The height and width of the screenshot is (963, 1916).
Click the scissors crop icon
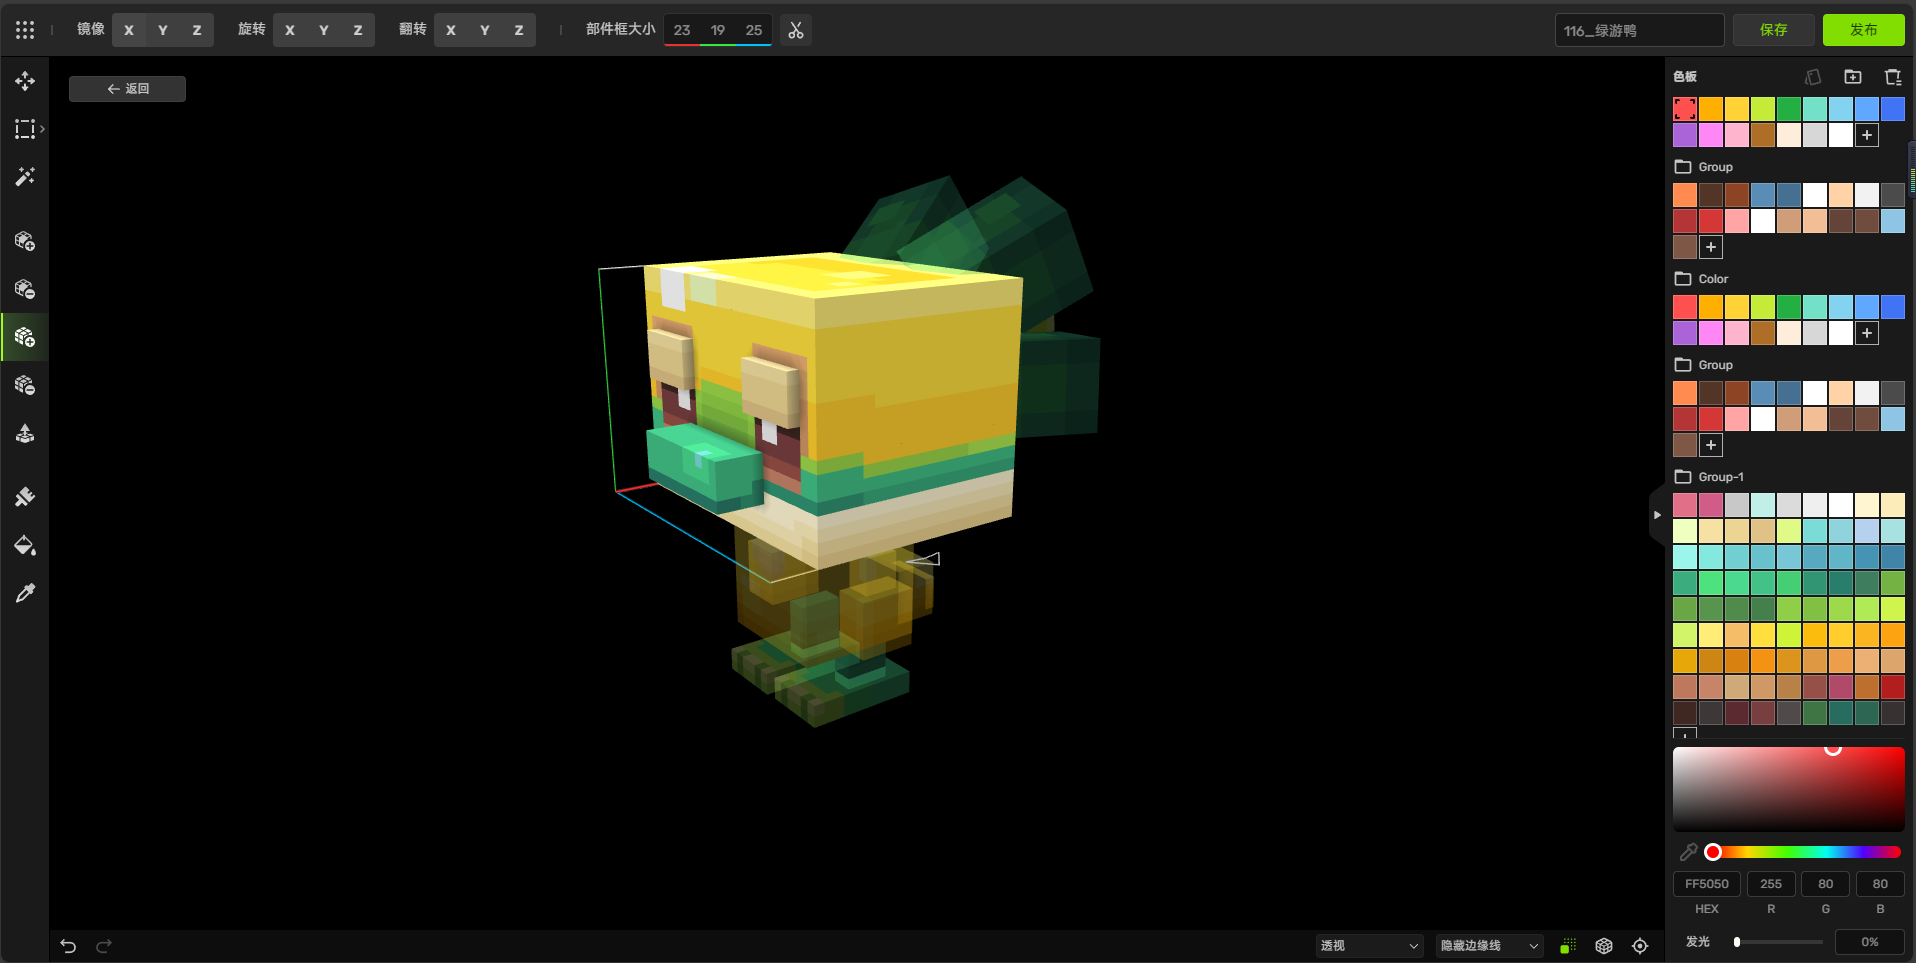point(796,30)
